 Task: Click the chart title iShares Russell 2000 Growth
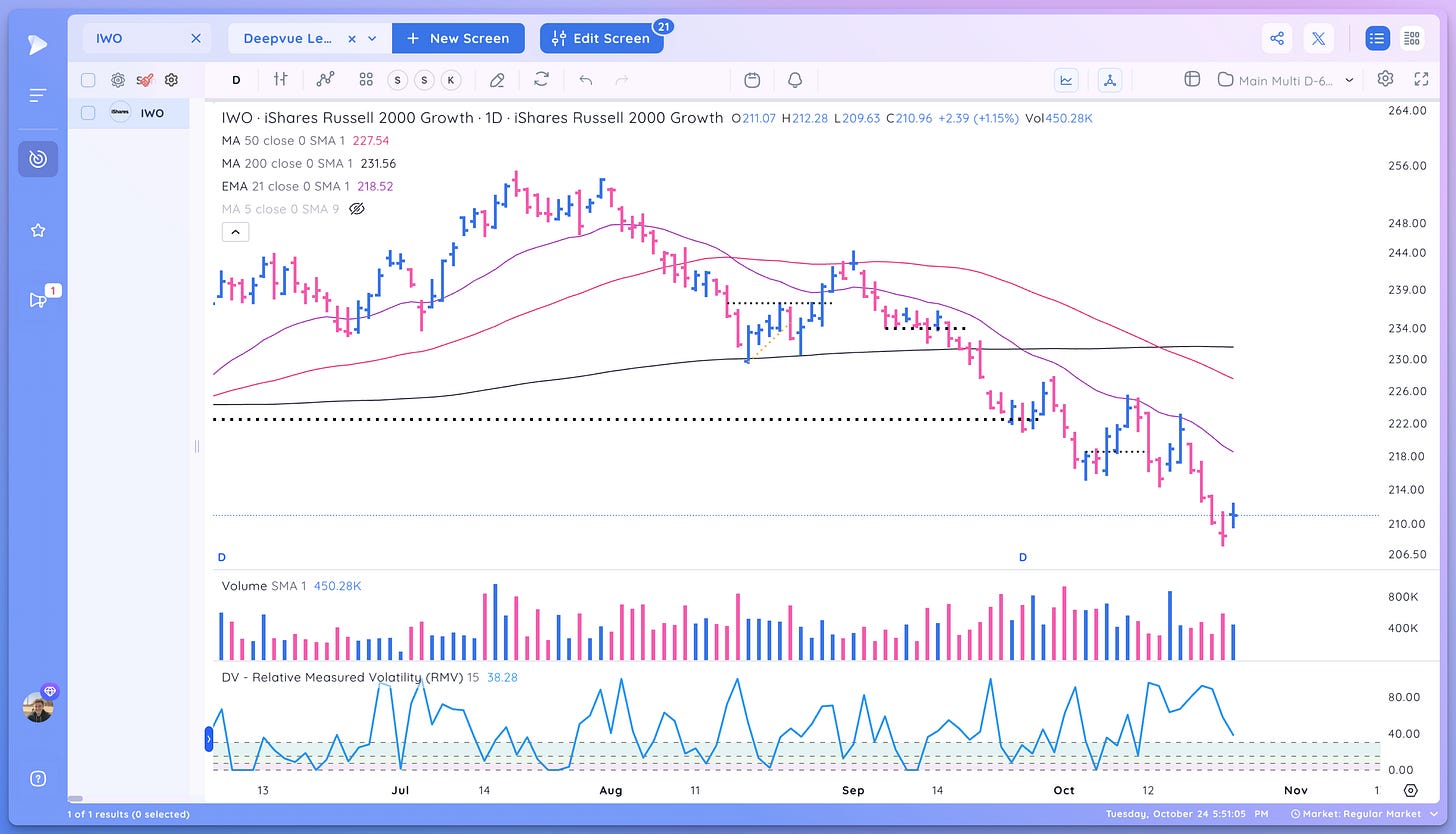click(472, 118)
